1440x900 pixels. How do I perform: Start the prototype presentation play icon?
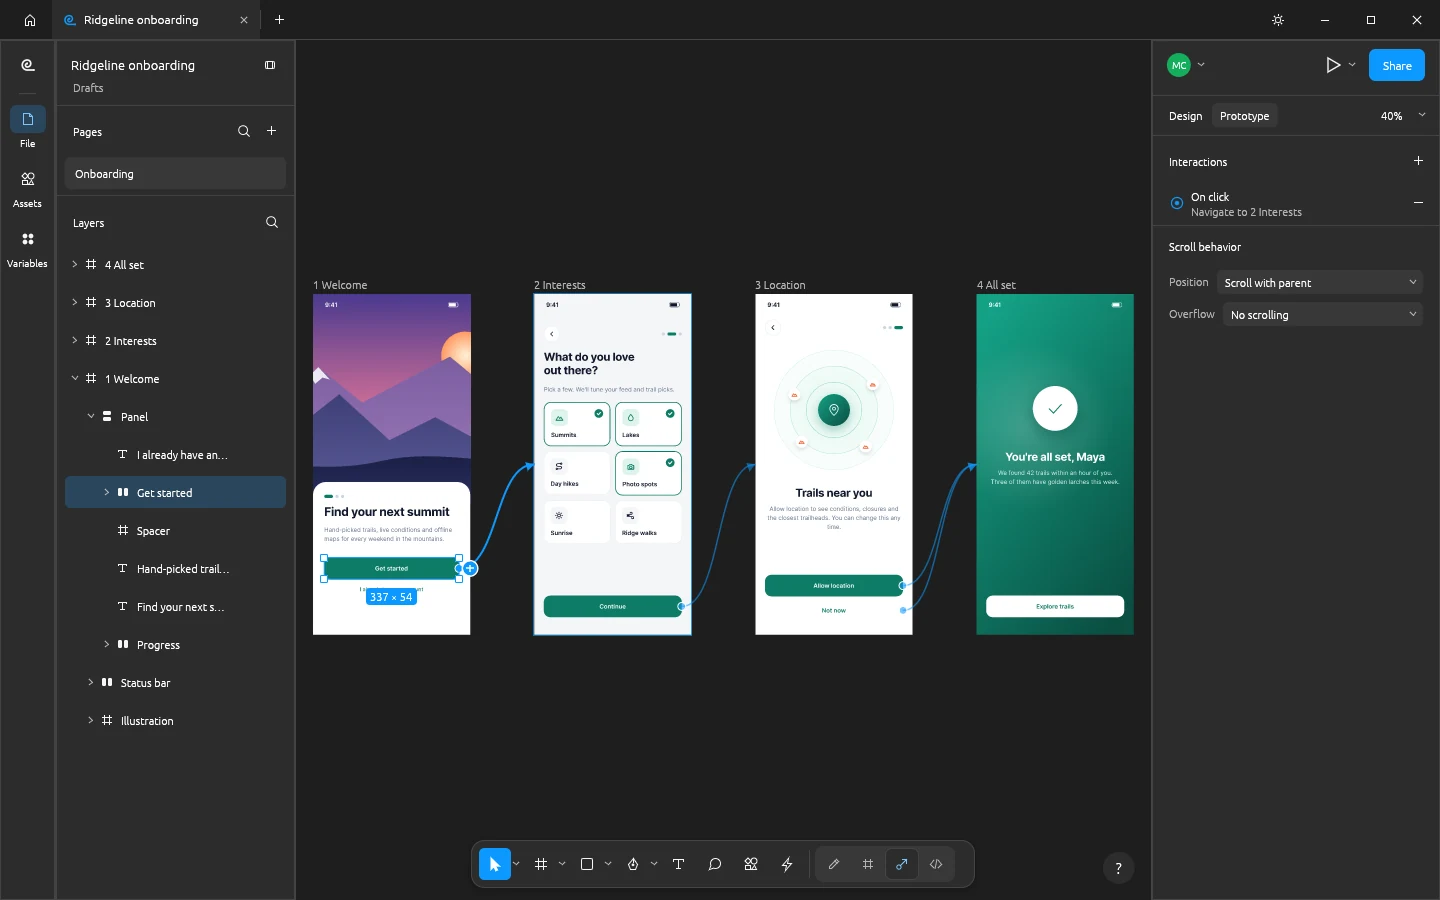1333,65
